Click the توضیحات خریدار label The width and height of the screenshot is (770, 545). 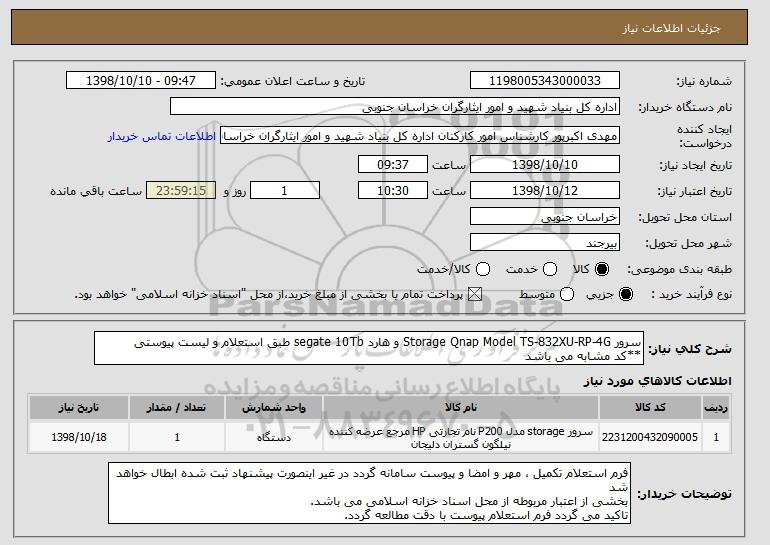tap(685, 494)
